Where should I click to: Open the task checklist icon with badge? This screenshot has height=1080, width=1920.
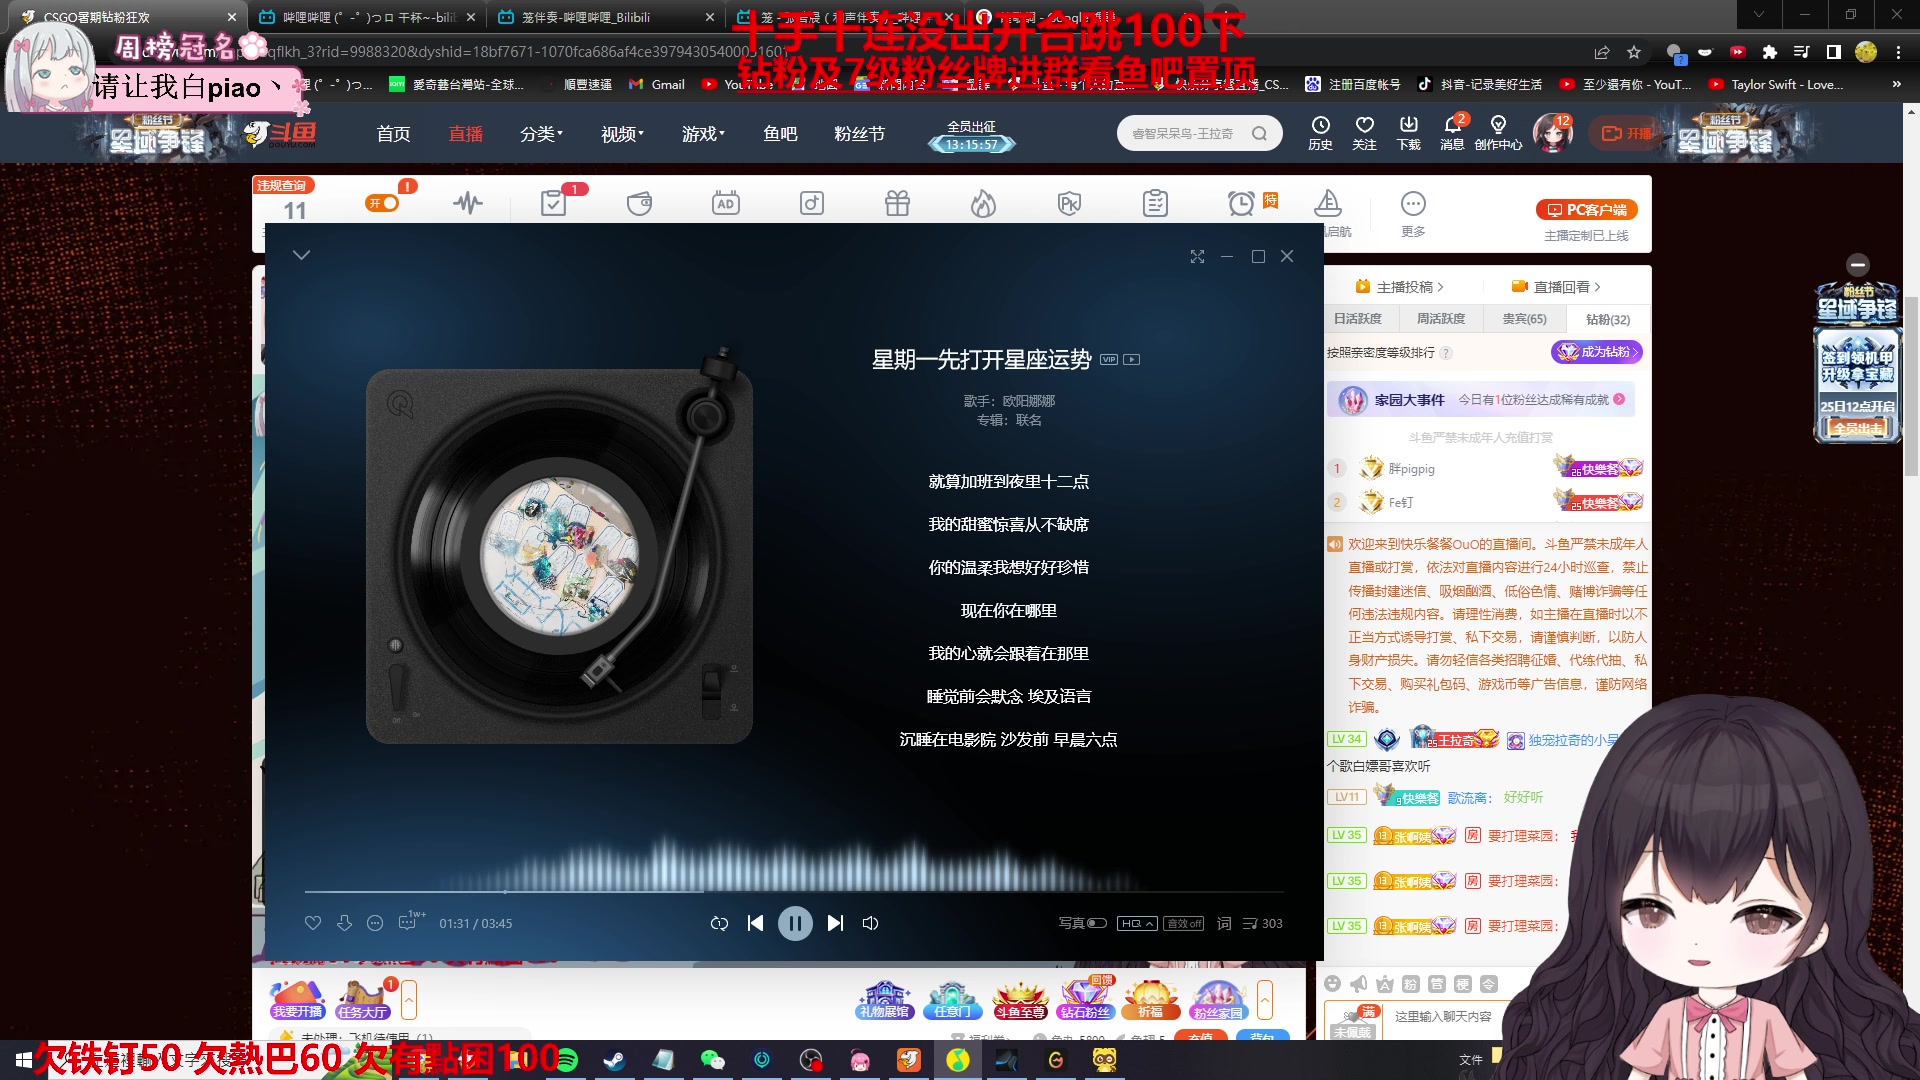[x=553, y=203]
